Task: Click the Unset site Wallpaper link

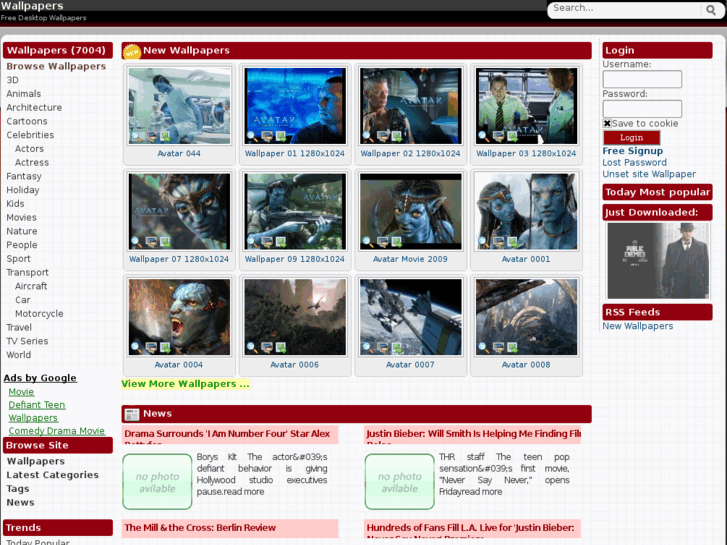Action: [x=649, y=174]
